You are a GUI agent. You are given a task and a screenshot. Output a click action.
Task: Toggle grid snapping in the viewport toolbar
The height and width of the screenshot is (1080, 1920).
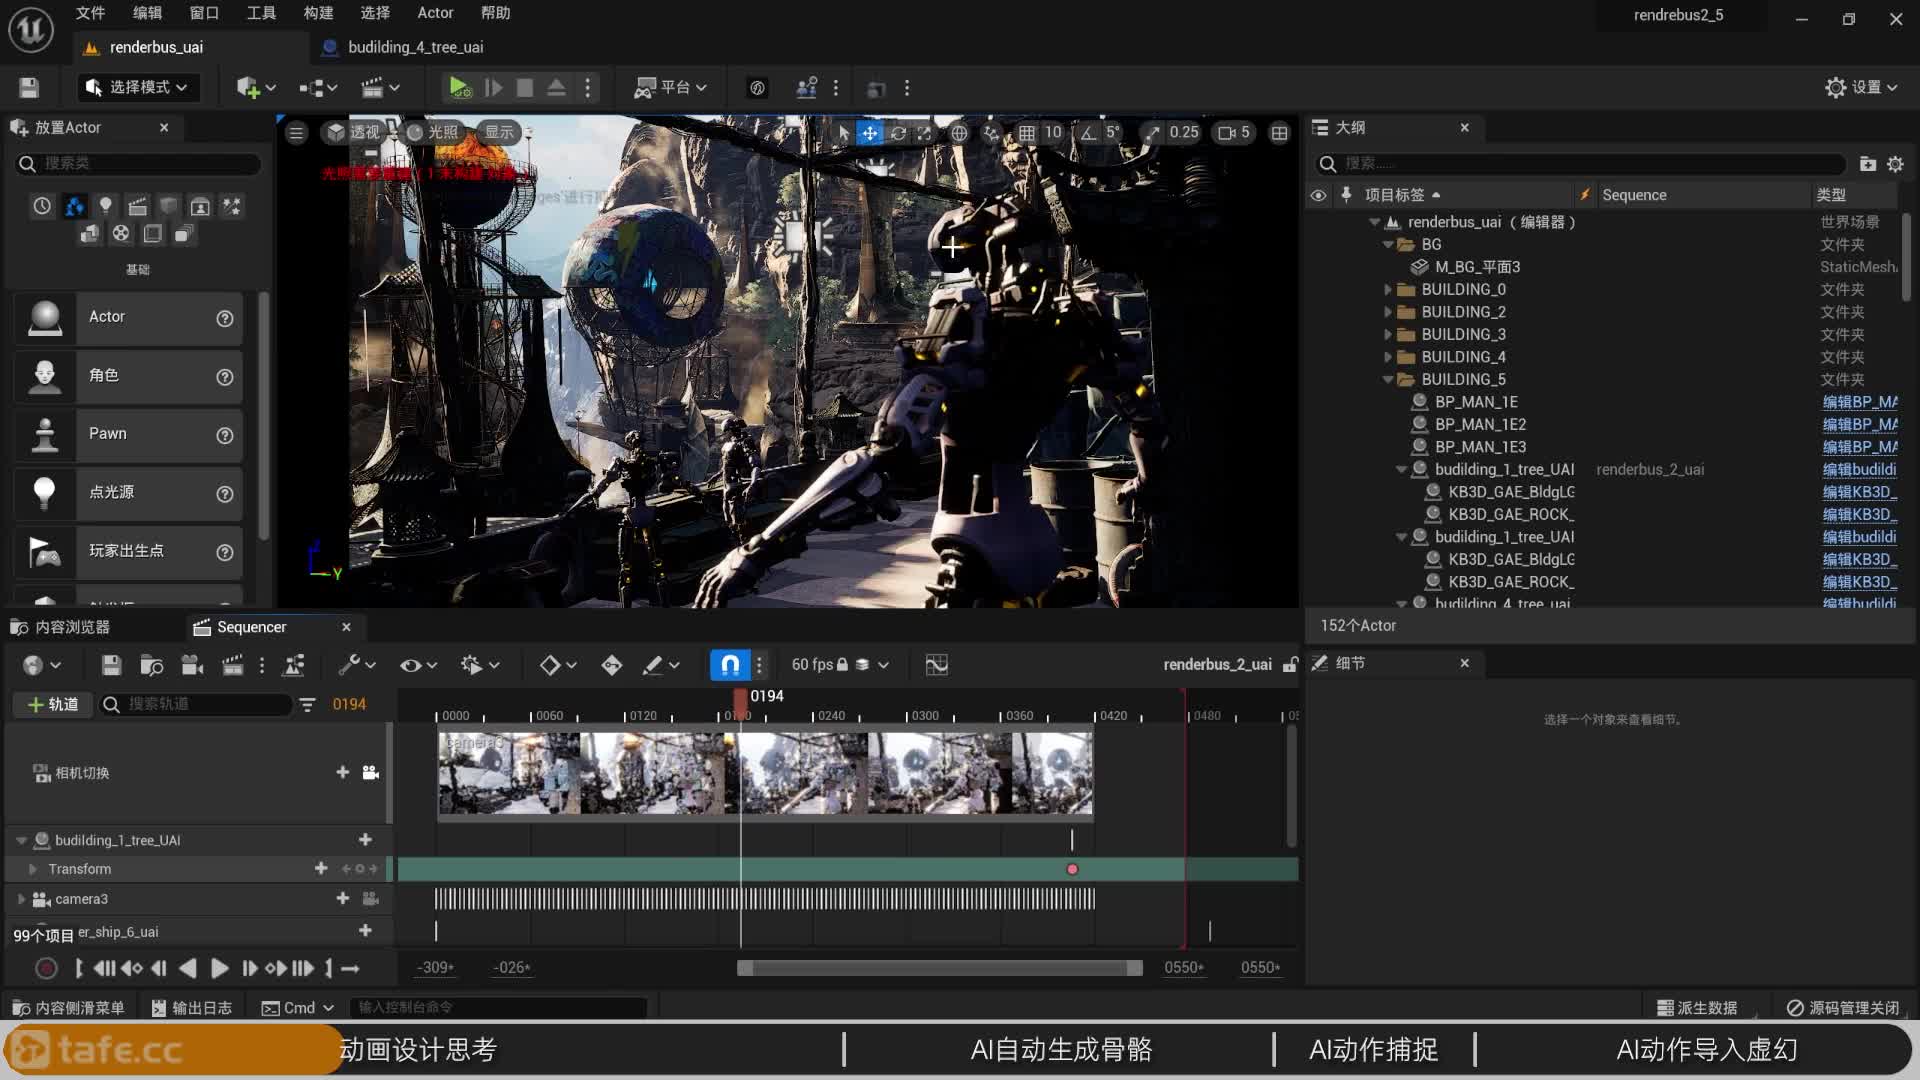point(1027,132)
